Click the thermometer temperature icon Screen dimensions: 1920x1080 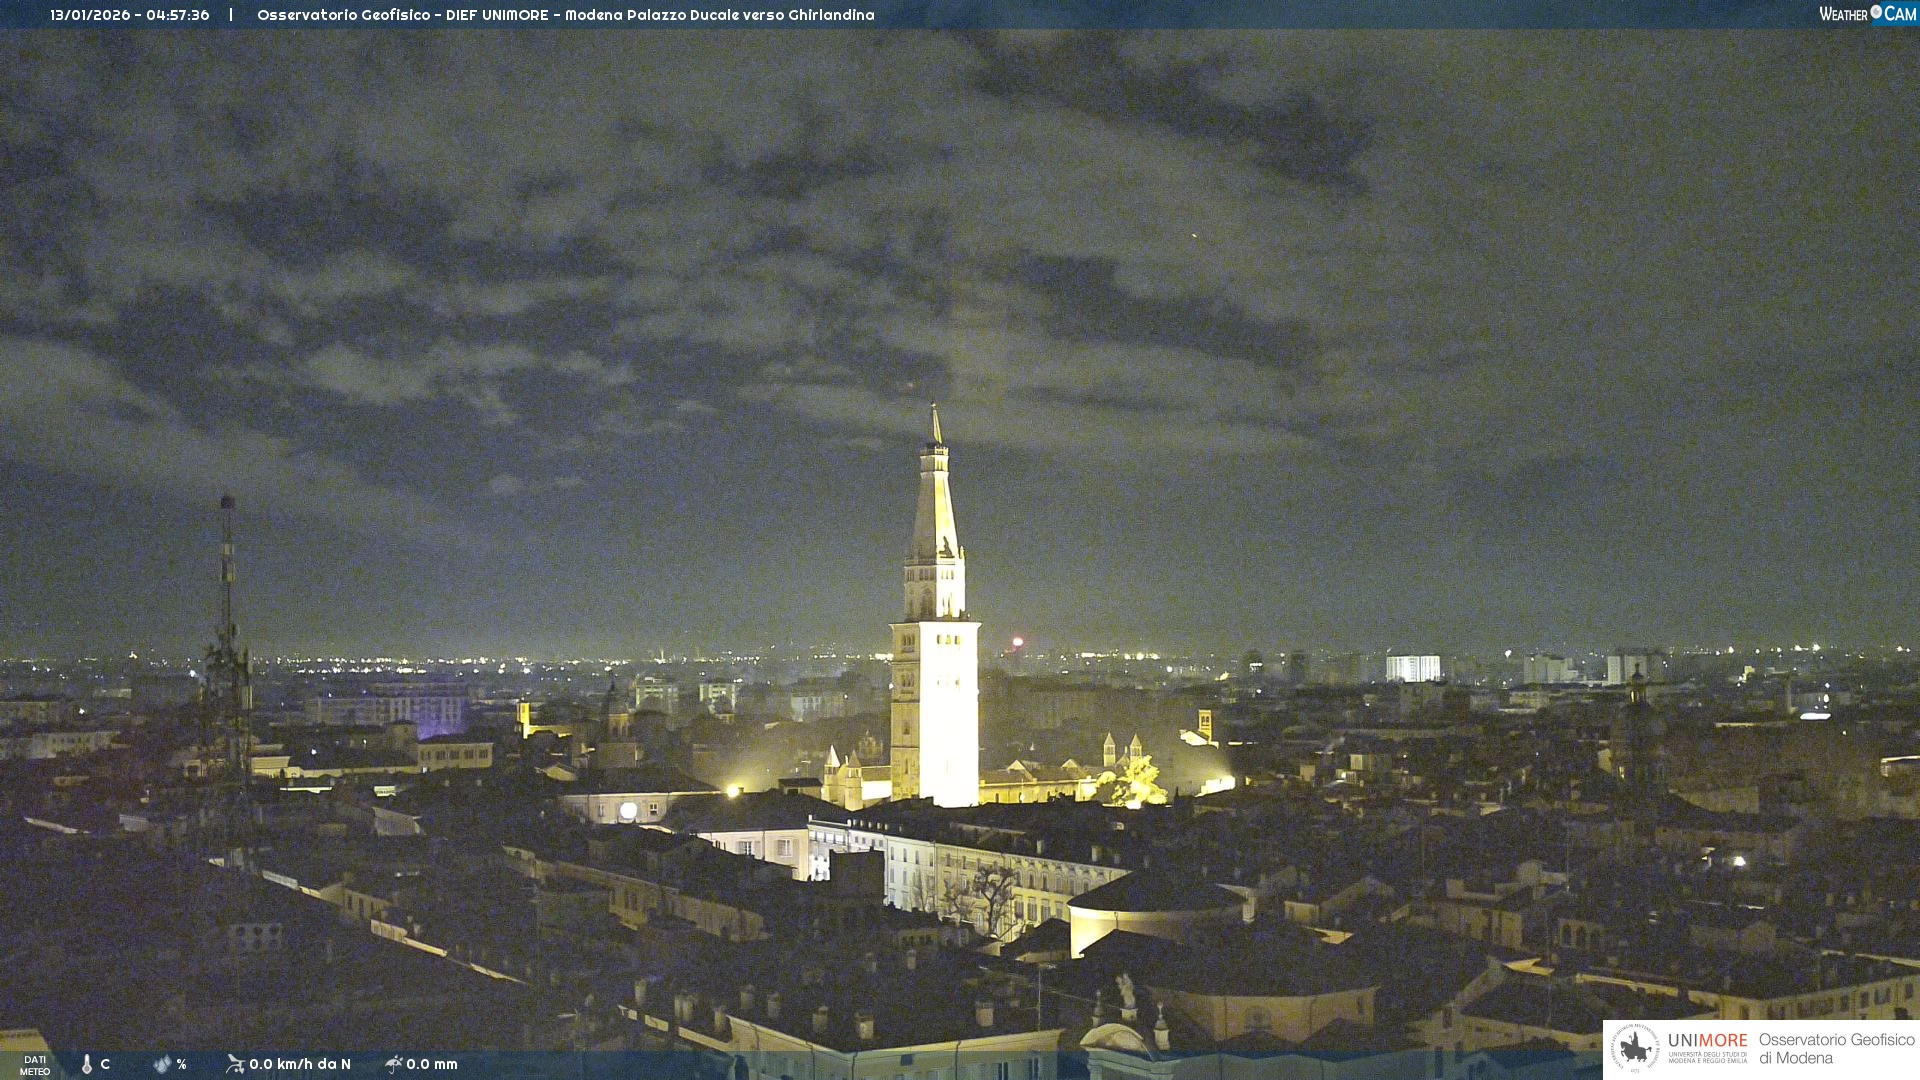coord(87,1064)
